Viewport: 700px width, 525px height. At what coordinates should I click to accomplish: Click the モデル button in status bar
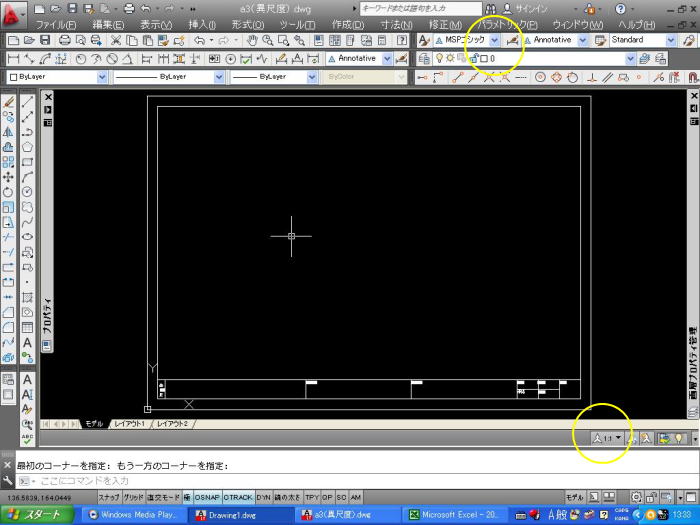(x=575, y=497)
